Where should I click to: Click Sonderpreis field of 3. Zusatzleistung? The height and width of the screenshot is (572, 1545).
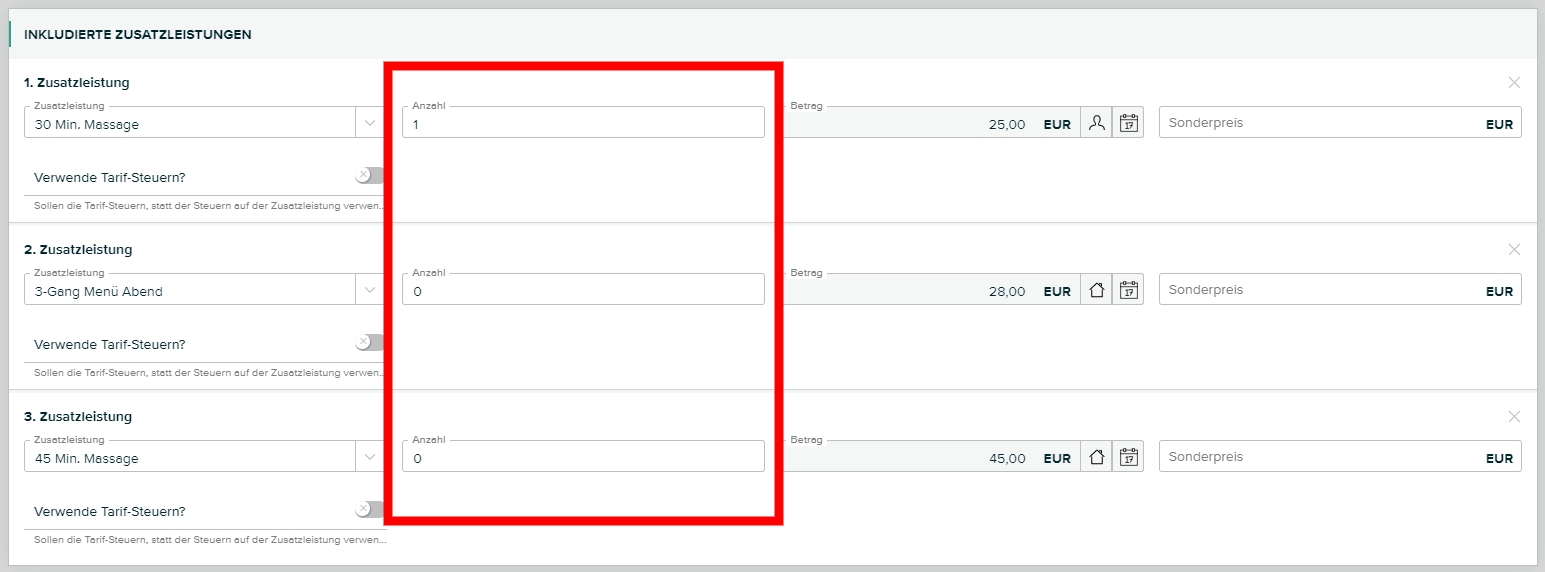(1320, 457)
